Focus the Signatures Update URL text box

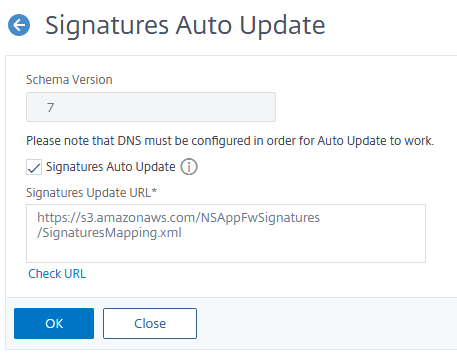[x=226, y=233]
